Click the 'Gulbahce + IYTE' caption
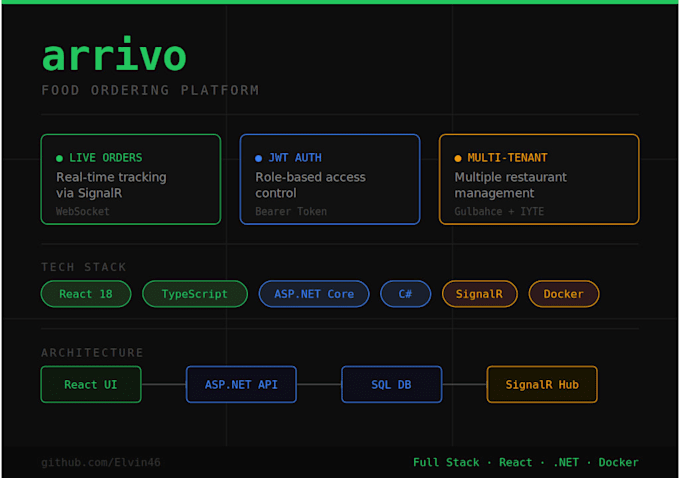The height and width of the screenshot is (478, 680). pos(499,212)
